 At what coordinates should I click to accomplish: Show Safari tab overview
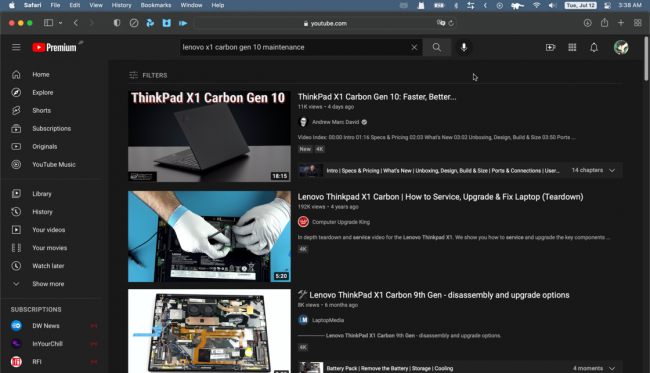click(638, 23)
